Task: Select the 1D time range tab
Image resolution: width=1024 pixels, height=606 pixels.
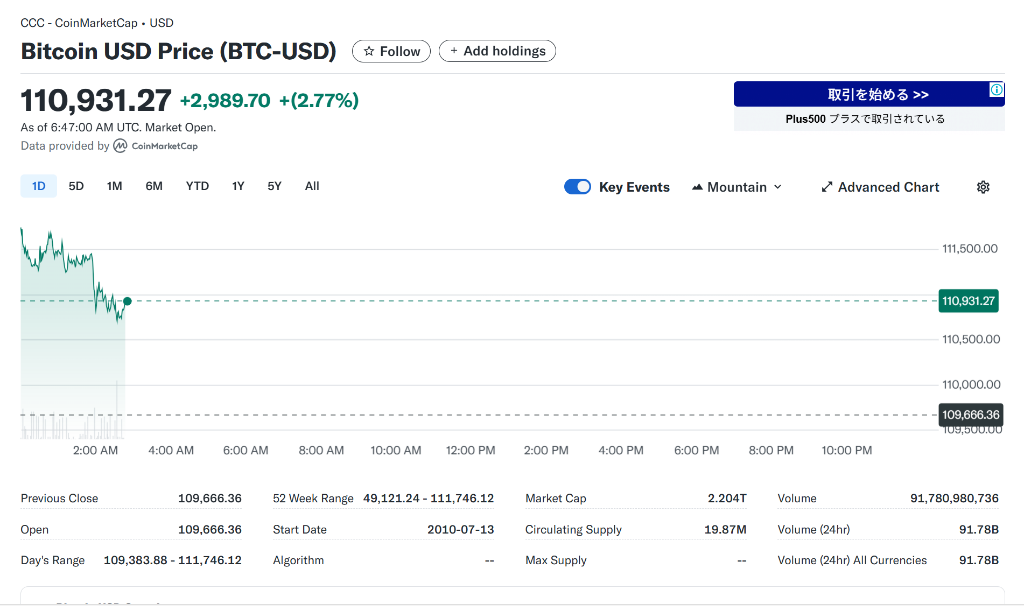Action: click(39, 186)
